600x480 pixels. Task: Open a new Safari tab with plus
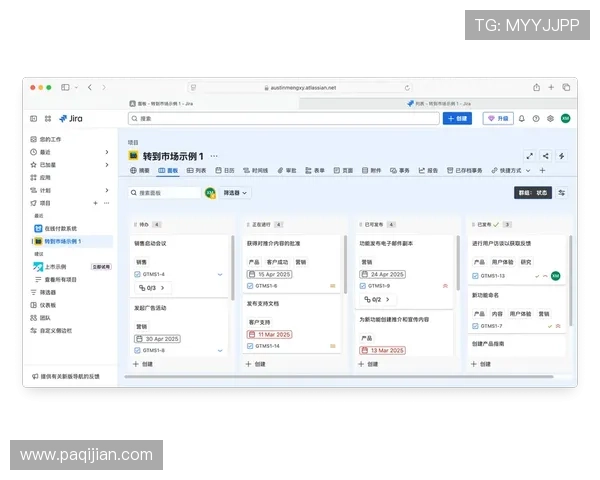(x=551, y=87)
